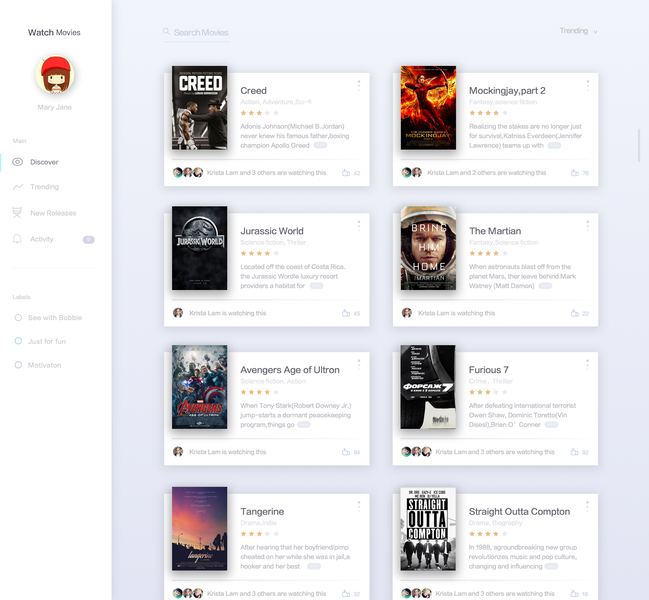Expand Avengers description with more badge
649x600 pixels.
point(304,425)
